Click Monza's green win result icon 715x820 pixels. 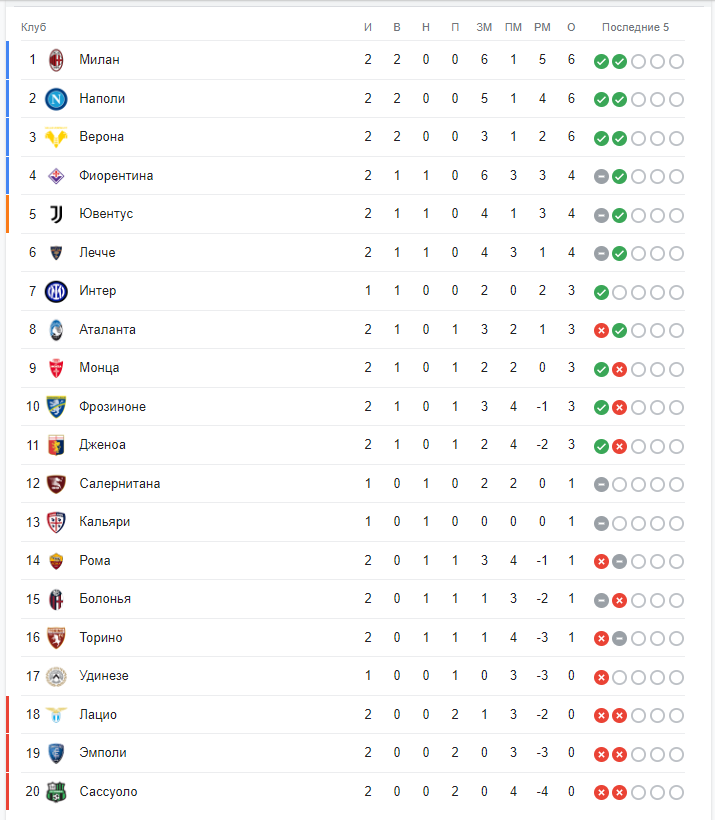point(601,369)
